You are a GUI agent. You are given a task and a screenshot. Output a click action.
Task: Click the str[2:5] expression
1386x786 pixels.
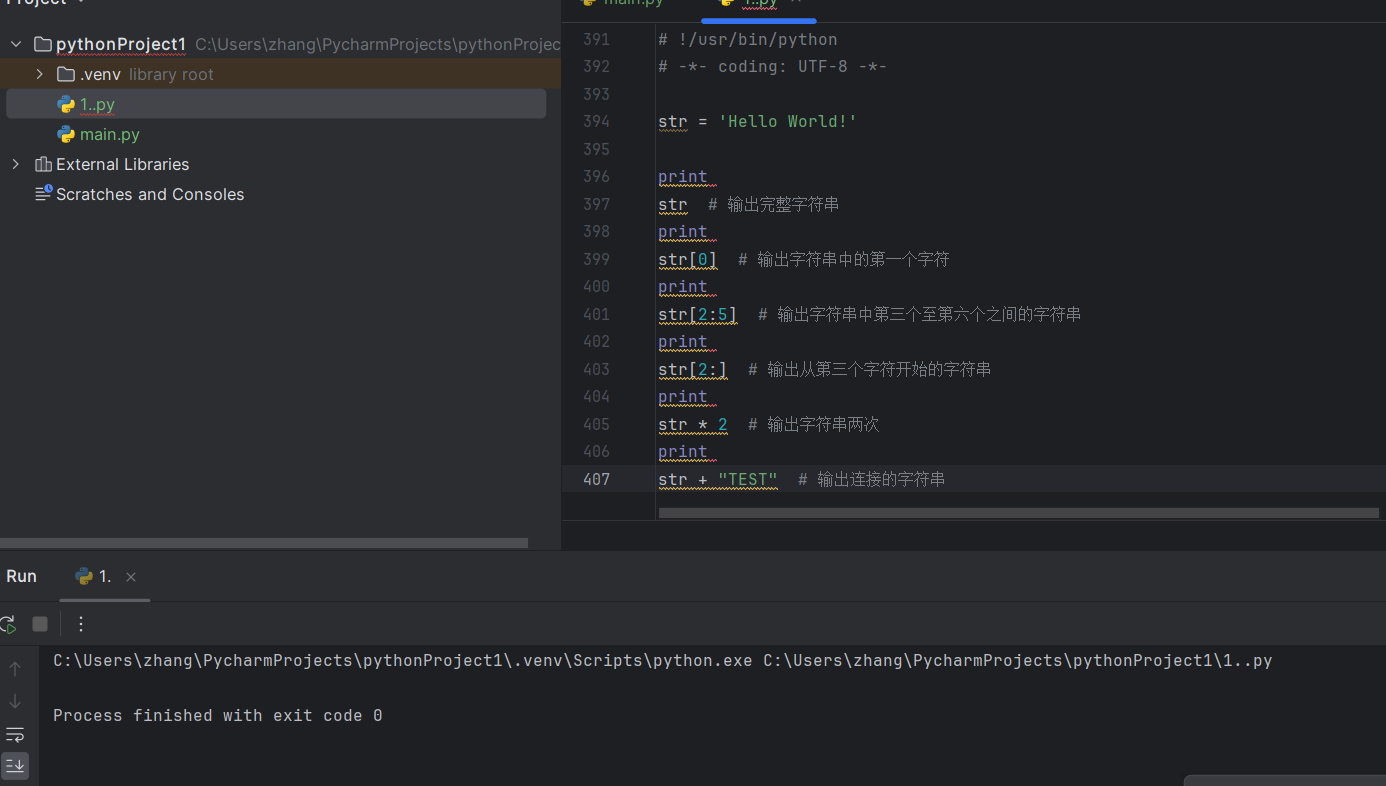(698, 314)
